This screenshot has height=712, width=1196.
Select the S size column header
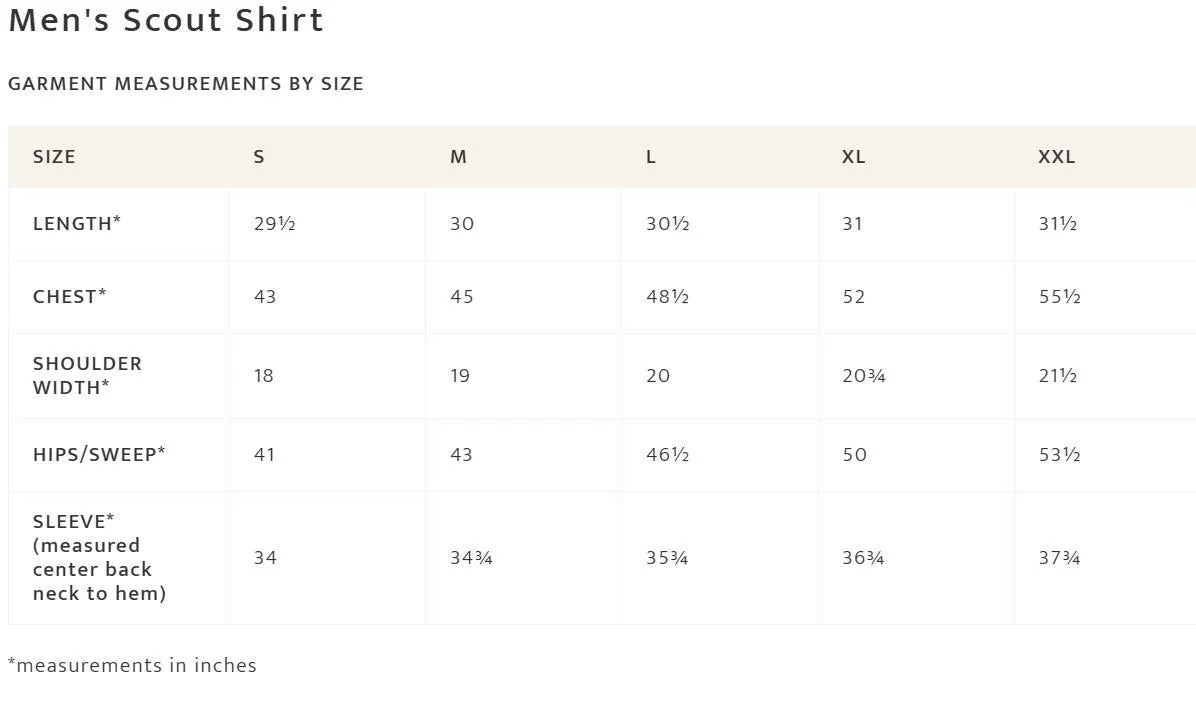click(x=259, y=156)
